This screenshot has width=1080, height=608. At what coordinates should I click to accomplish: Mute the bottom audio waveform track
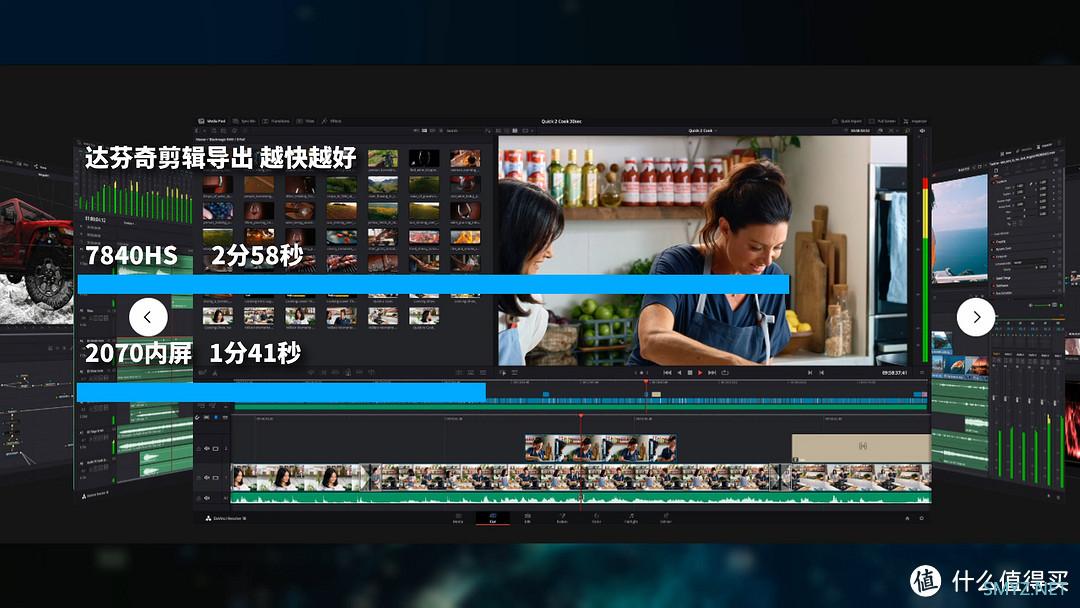tap(207, 498)
